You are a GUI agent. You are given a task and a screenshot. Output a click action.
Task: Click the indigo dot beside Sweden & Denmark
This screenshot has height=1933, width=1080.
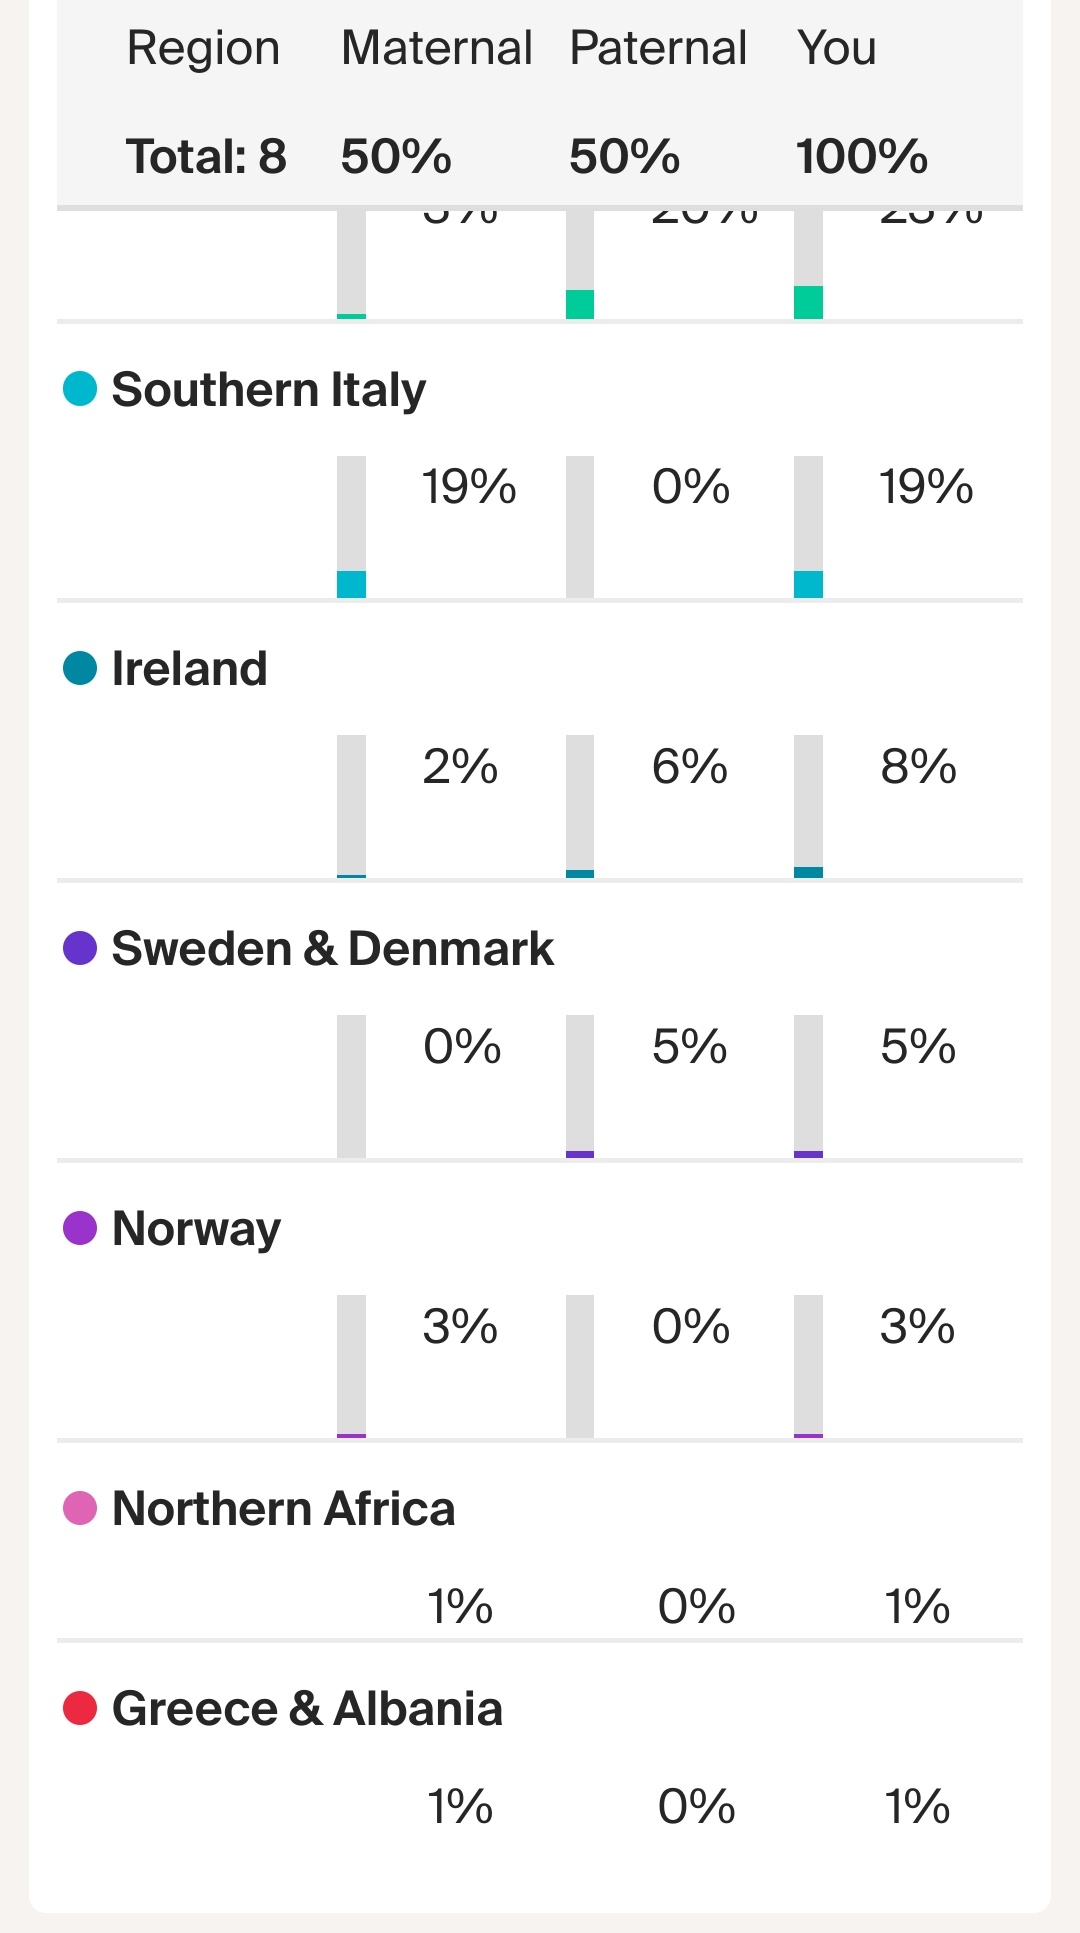pyautogui.click(x=80, y=948)
